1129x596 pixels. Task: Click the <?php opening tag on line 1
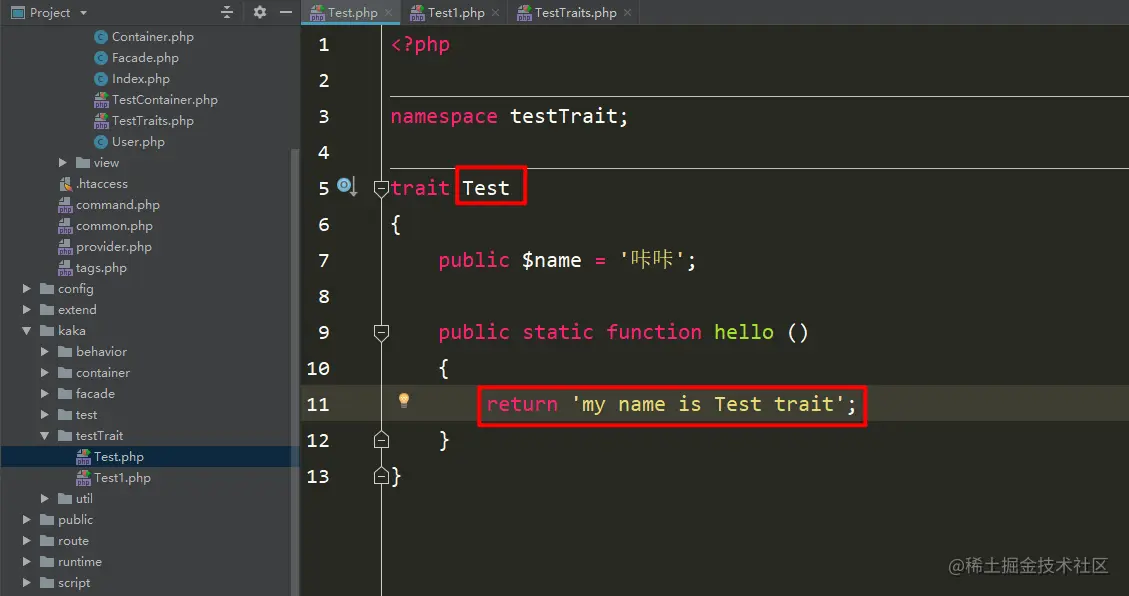tap(420, 45)
